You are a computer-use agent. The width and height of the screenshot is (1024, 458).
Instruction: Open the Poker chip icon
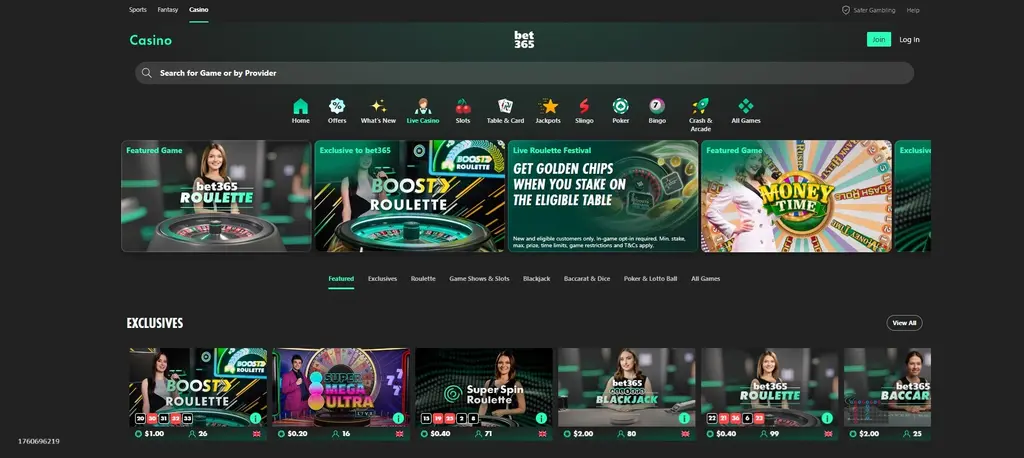click(x=620, y=106)
